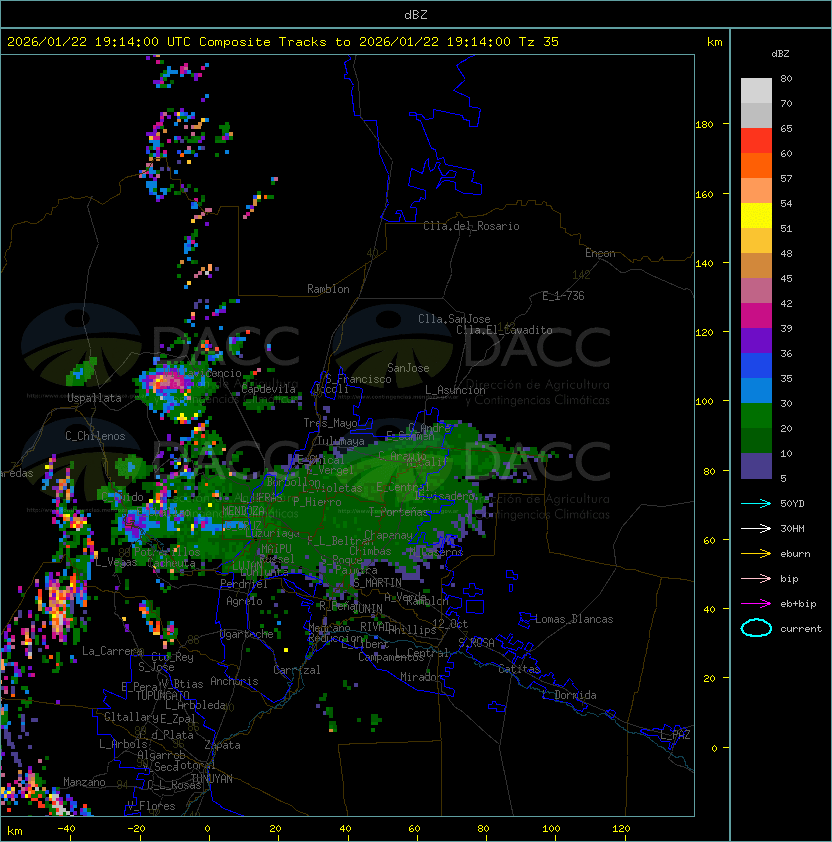Click the Agrelo map label

(x=244, y=601)
